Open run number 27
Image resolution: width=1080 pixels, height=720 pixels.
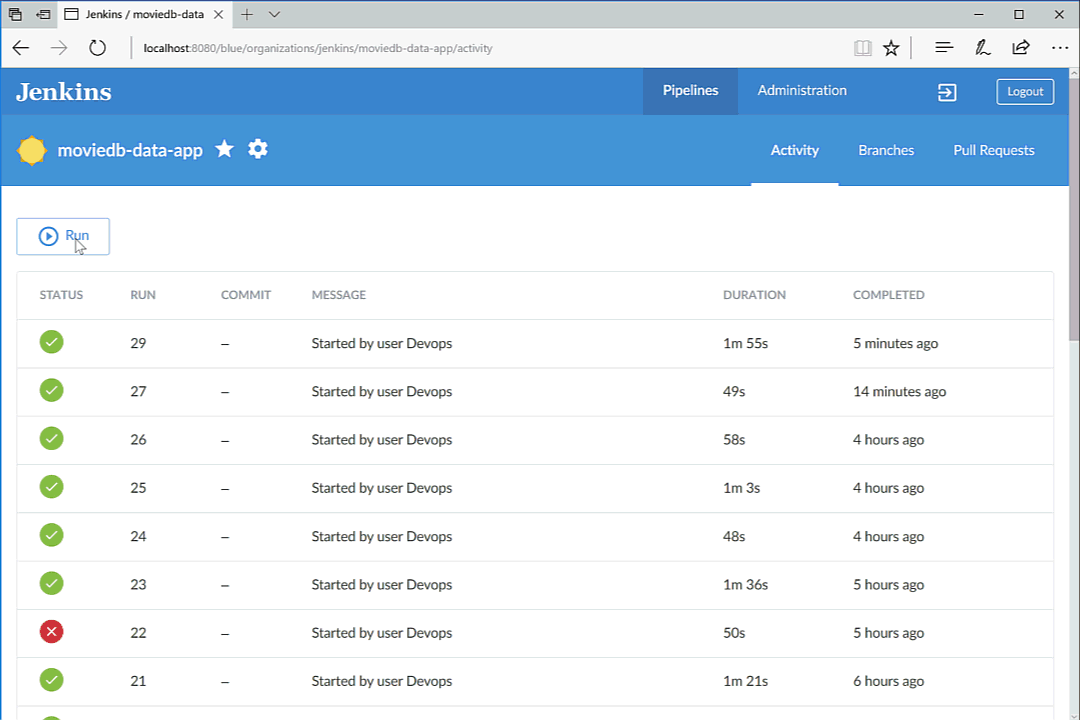tap(138, 391)
